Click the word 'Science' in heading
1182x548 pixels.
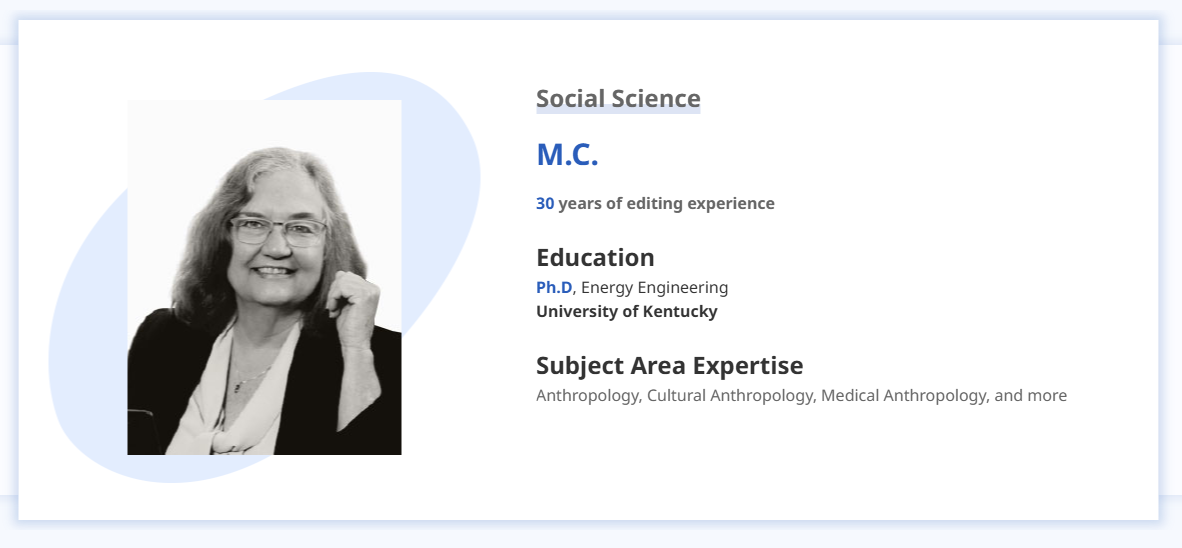pos(657,99)
